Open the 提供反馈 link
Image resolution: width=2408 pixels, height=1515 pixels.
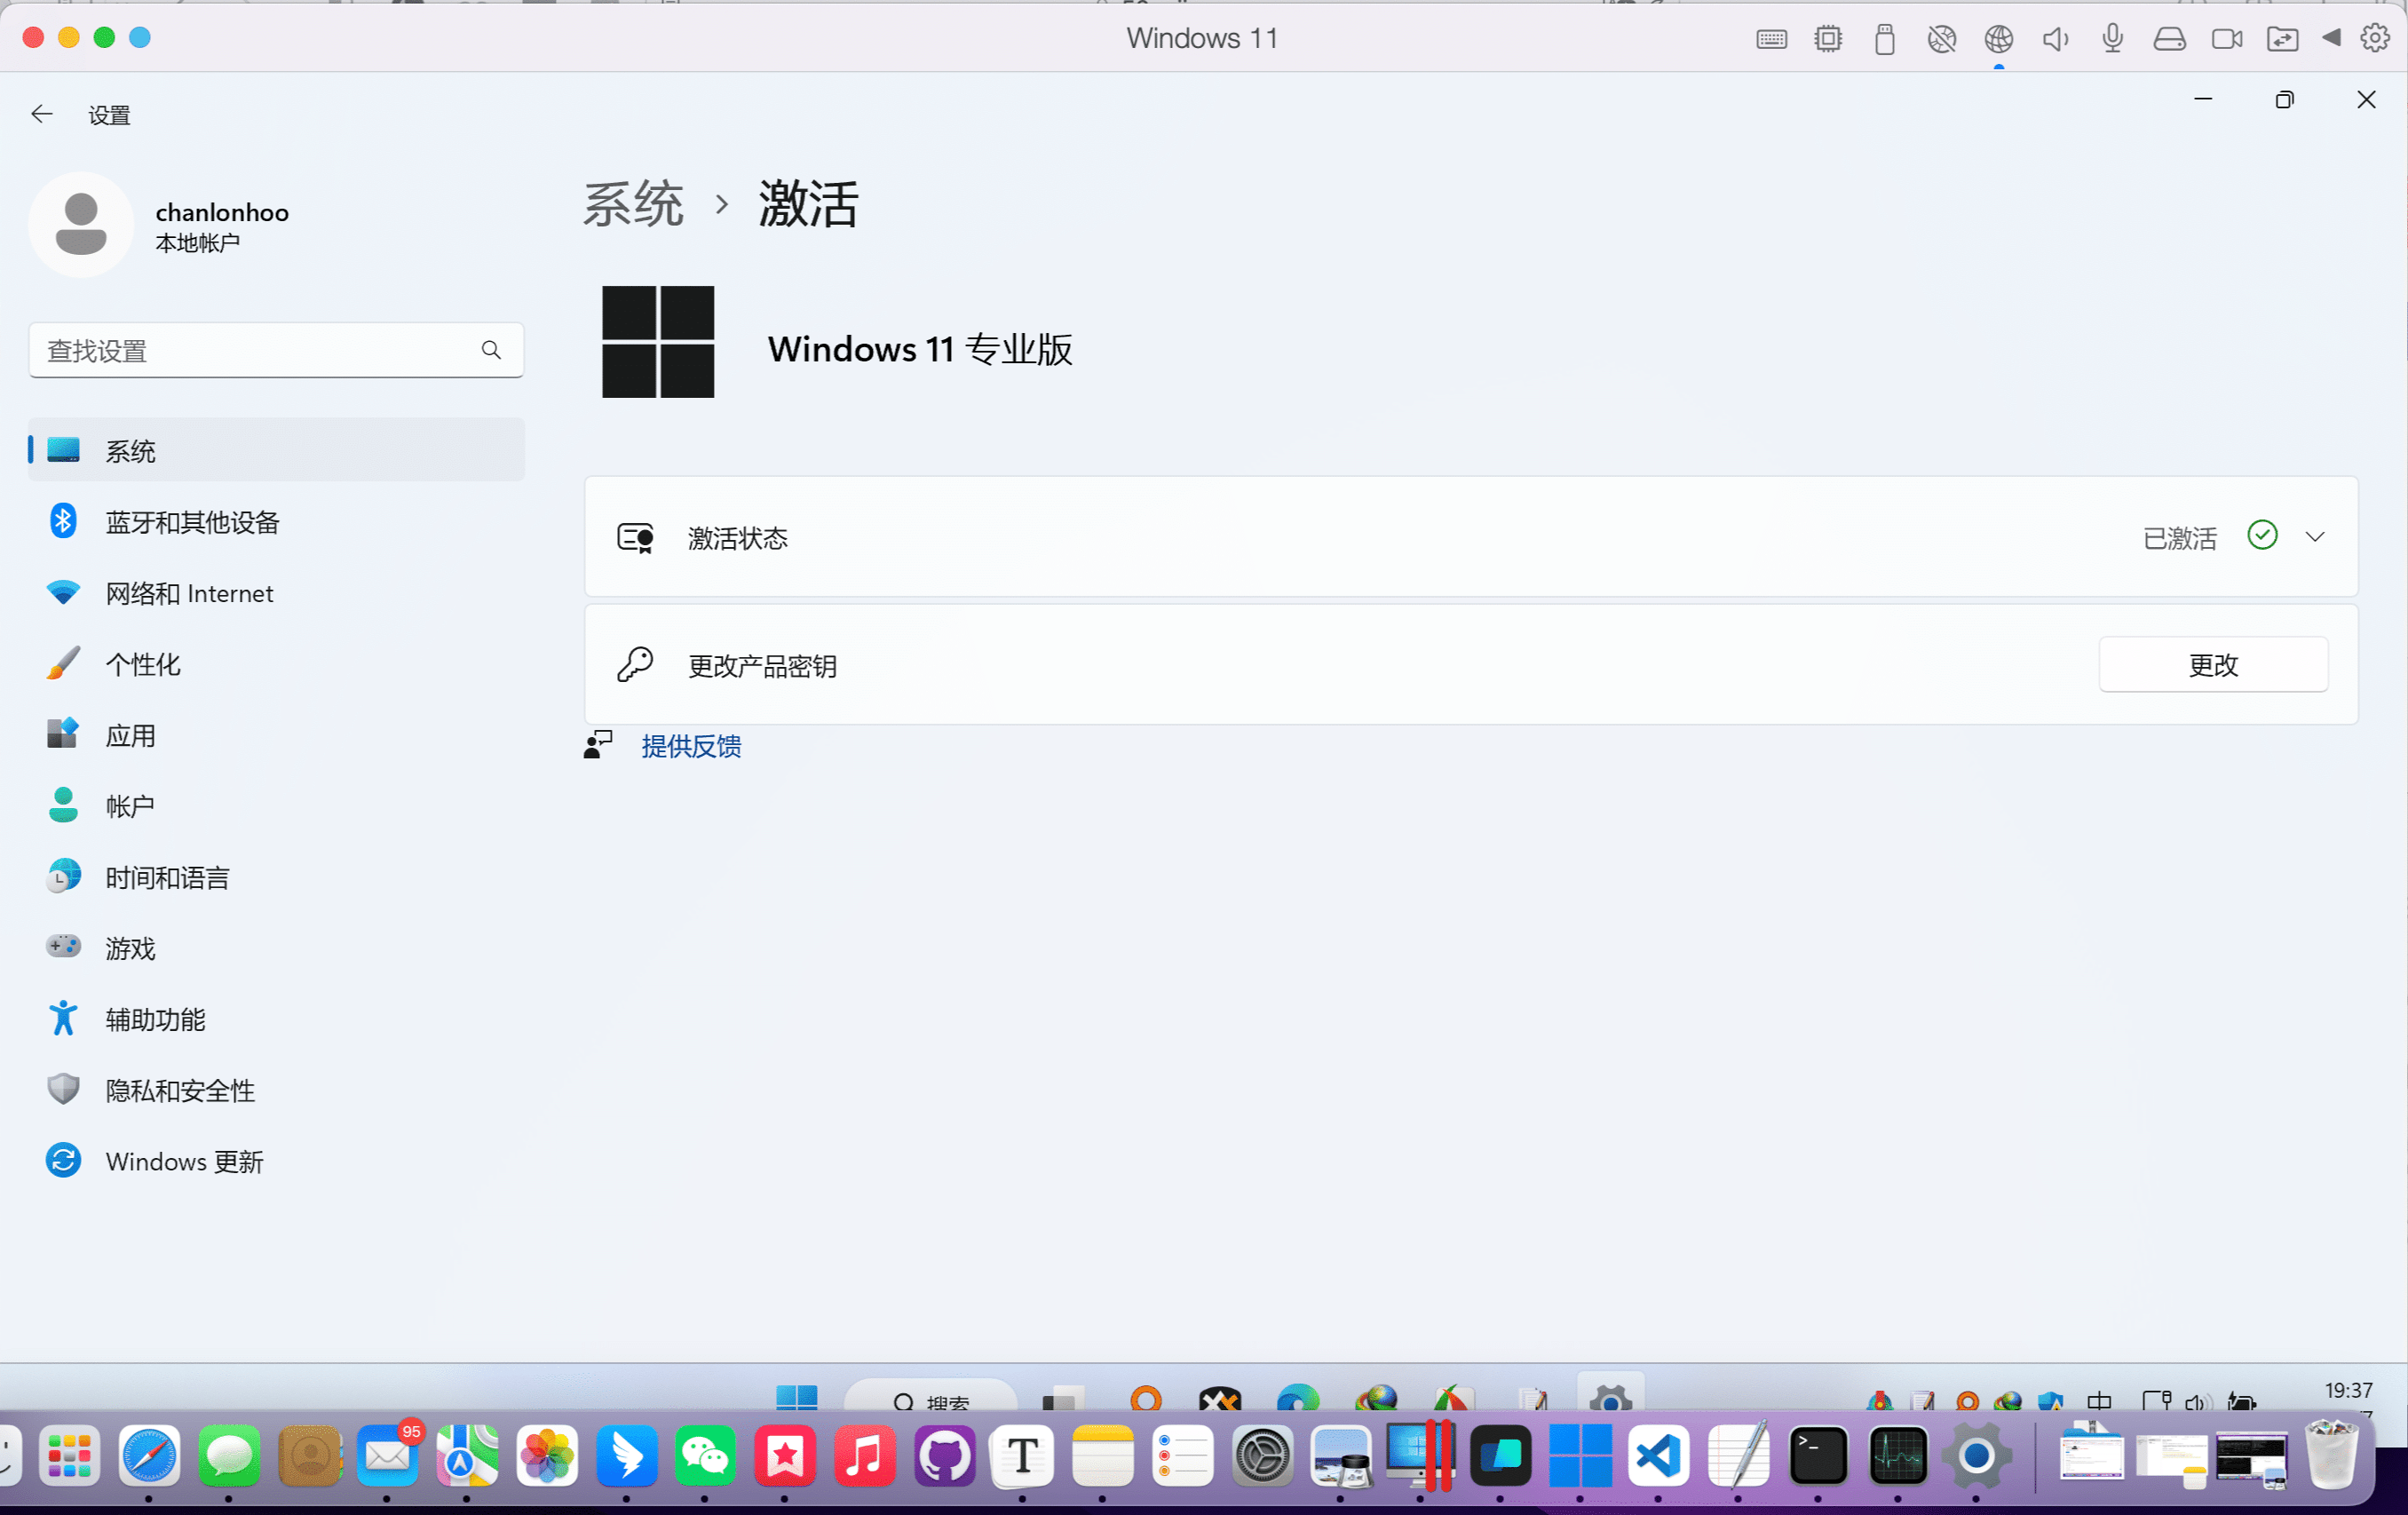(691, 746)
